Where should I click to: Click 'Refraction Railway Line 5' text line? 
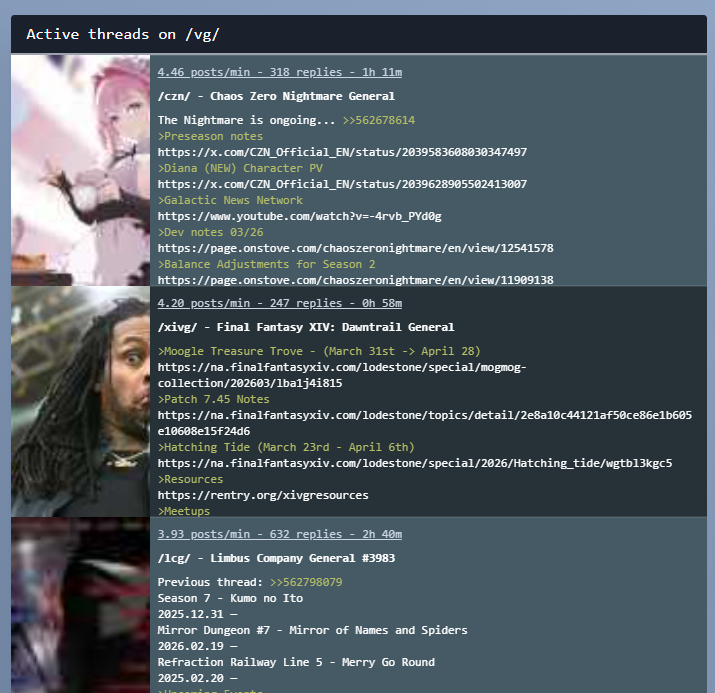296,662
